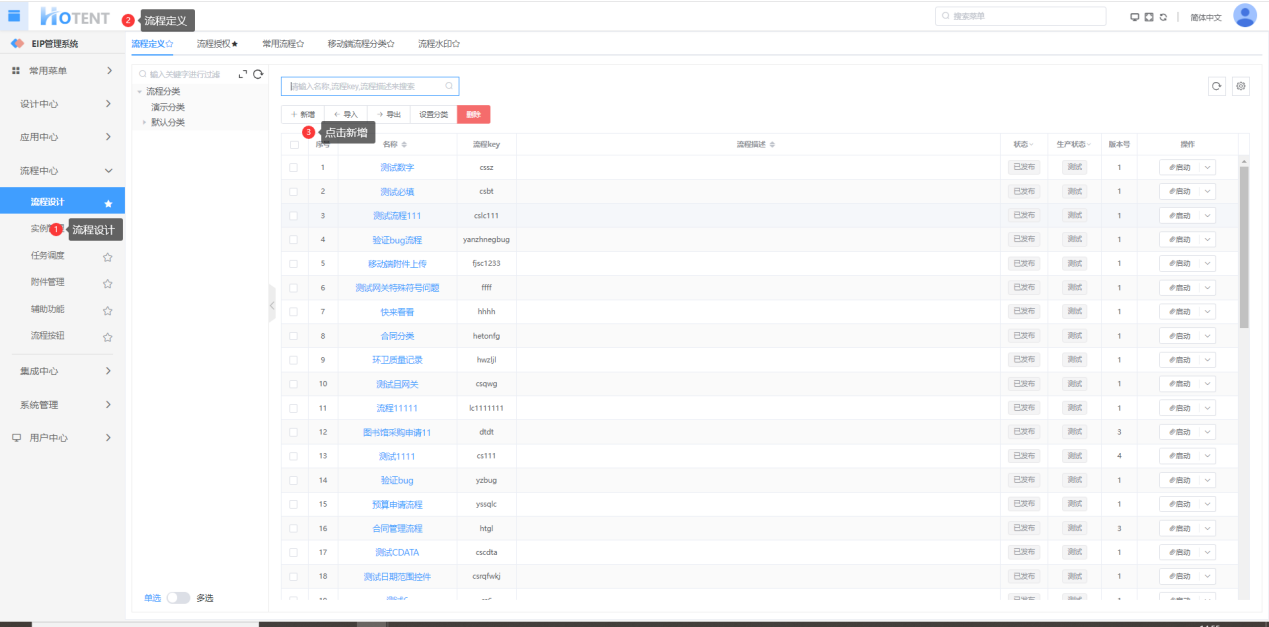
Task: Switch to the 流程授权 tab
Action: coord(217,44)
